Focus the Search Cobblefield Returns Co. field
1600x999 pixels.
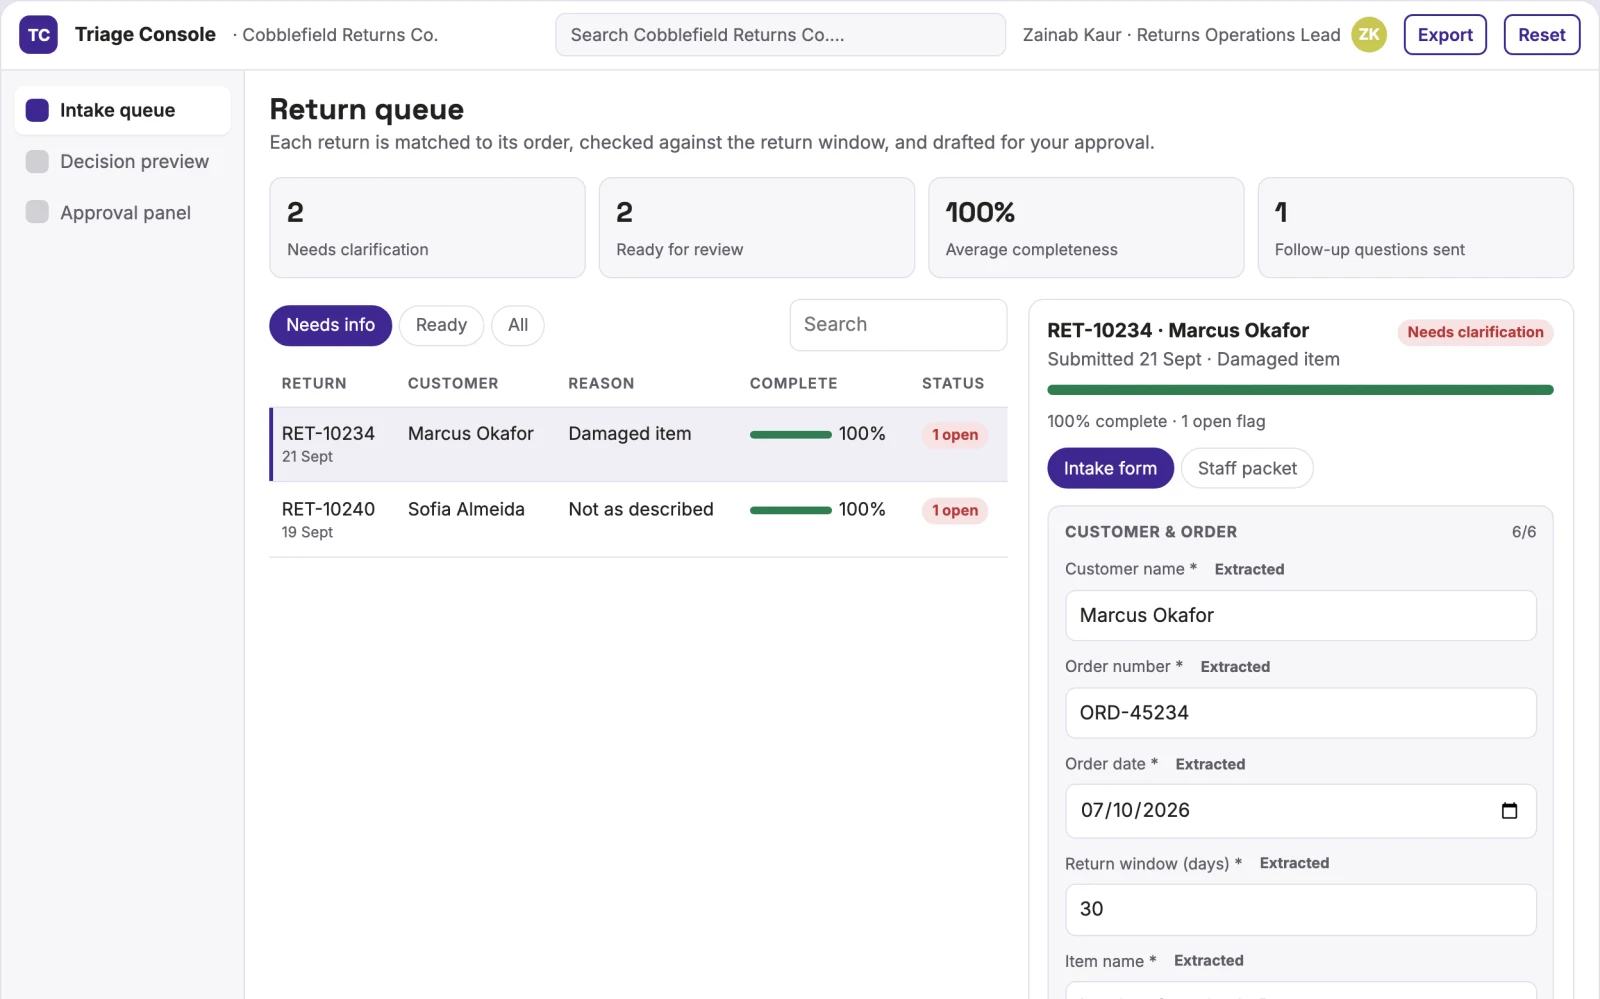[x=780, y=35]
